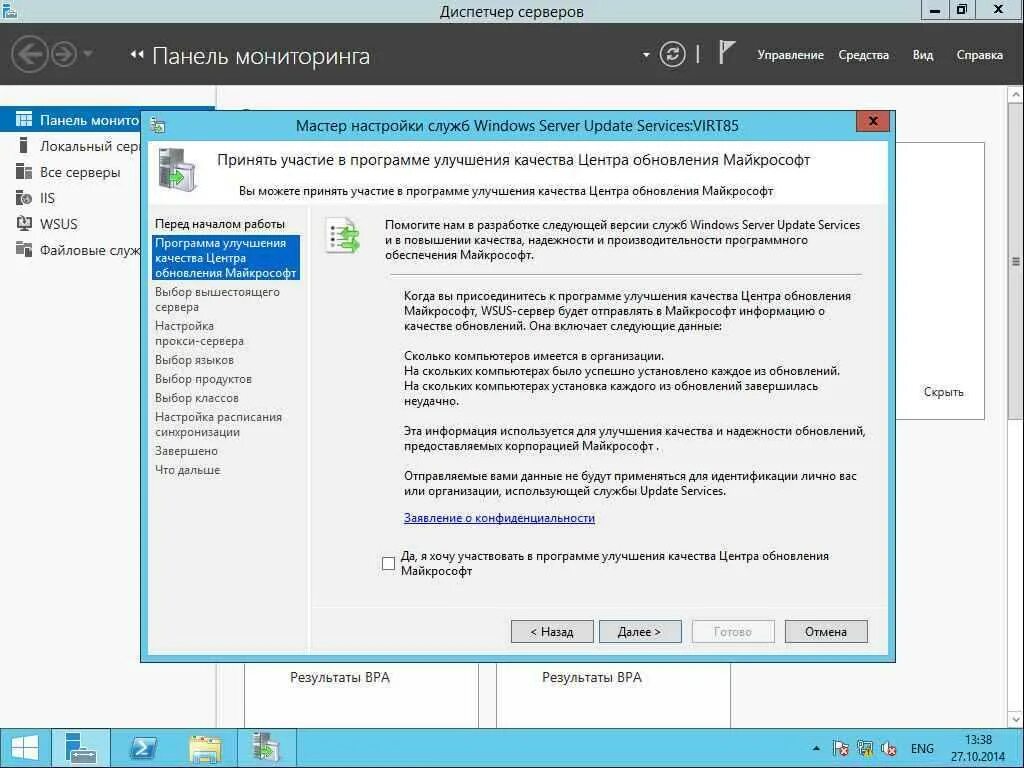Go to Перед началом работы wizard step

pyautogui.click(x=220, y=224)
